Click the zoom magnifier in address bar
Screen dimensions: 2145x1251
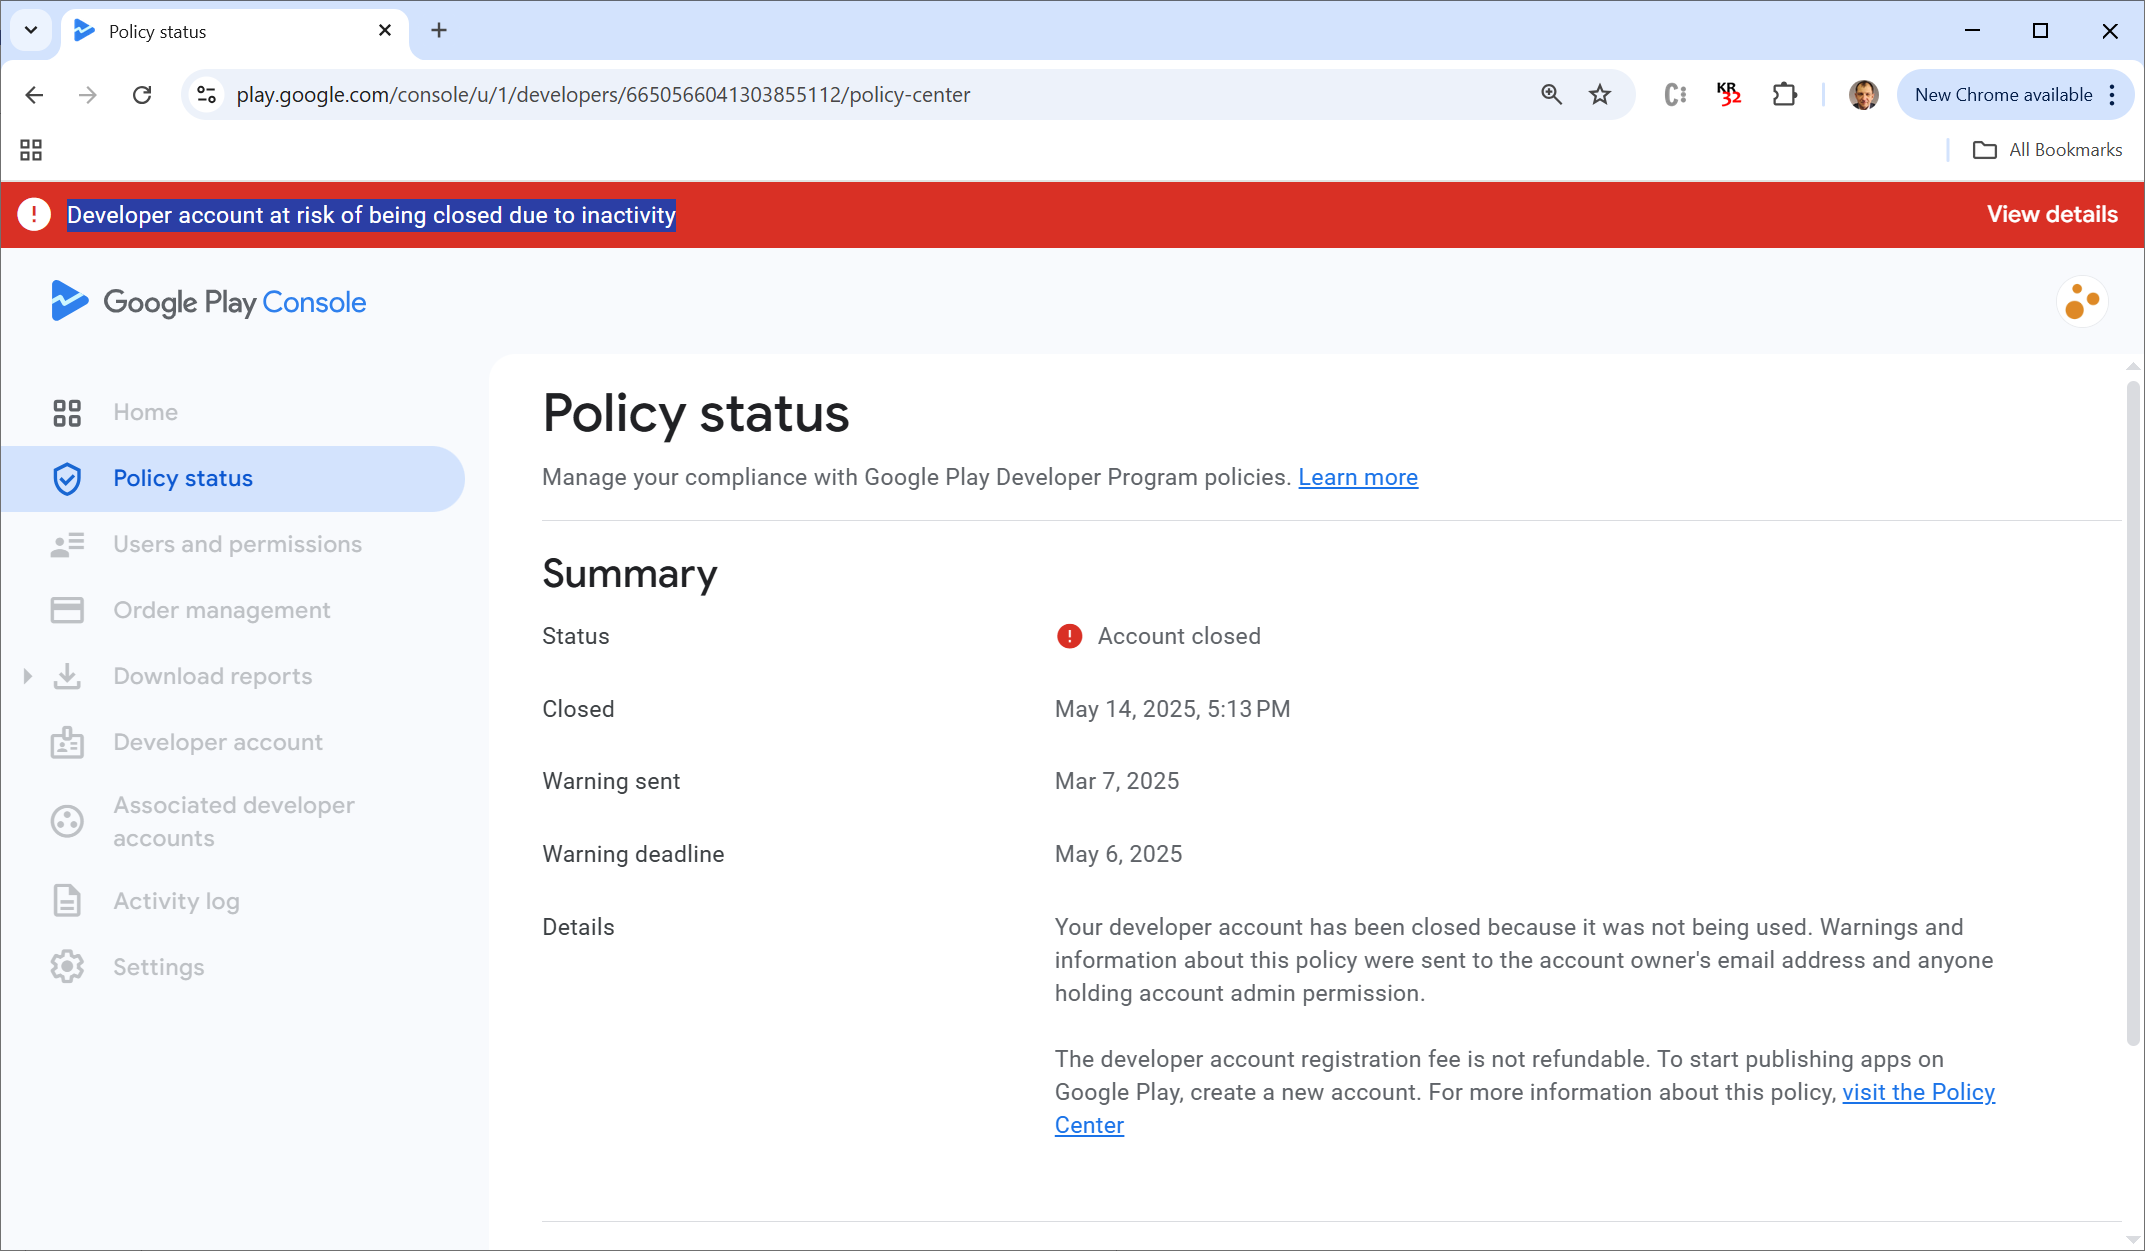click(1551, 95)
